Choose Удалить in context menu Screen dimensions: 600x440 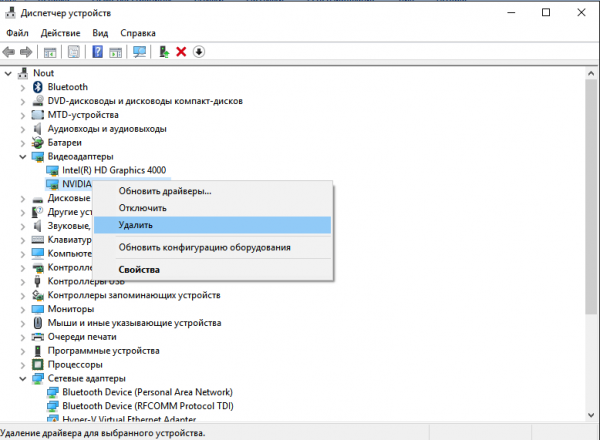click(213, 225)
